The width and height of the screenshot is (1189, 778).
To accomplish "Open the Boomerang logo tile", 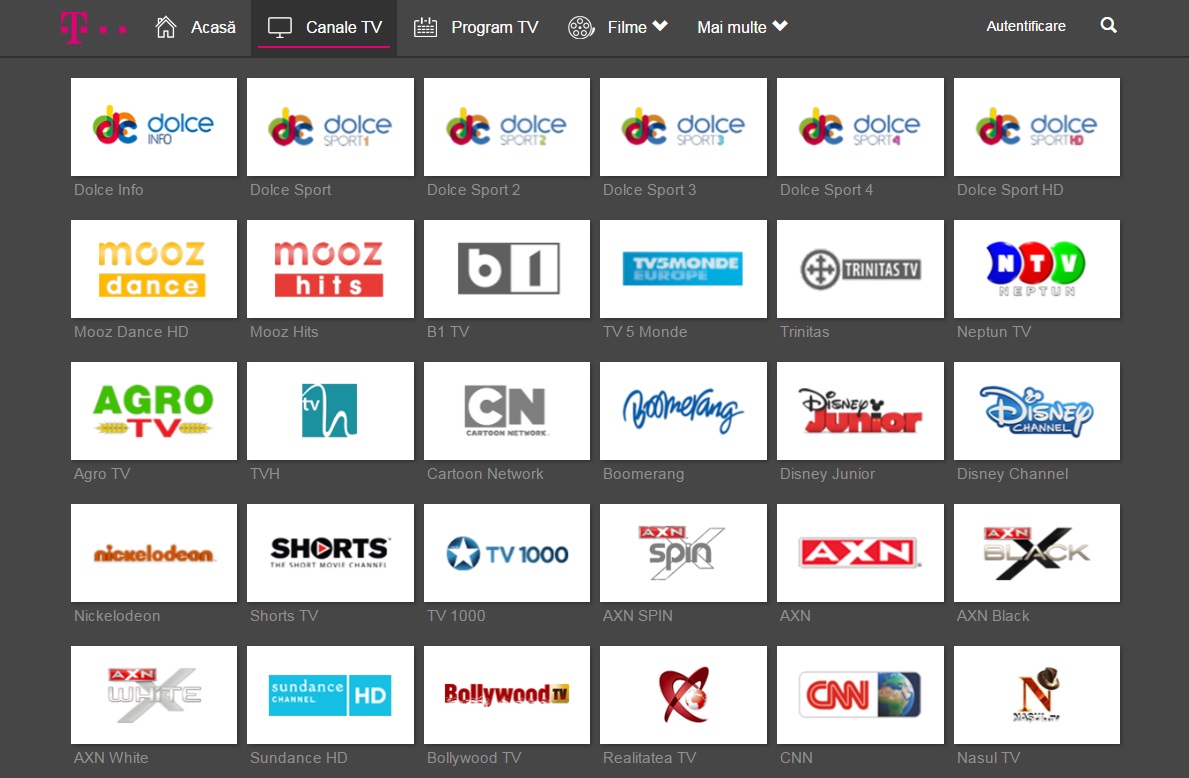I will click(x=683, y=410).
